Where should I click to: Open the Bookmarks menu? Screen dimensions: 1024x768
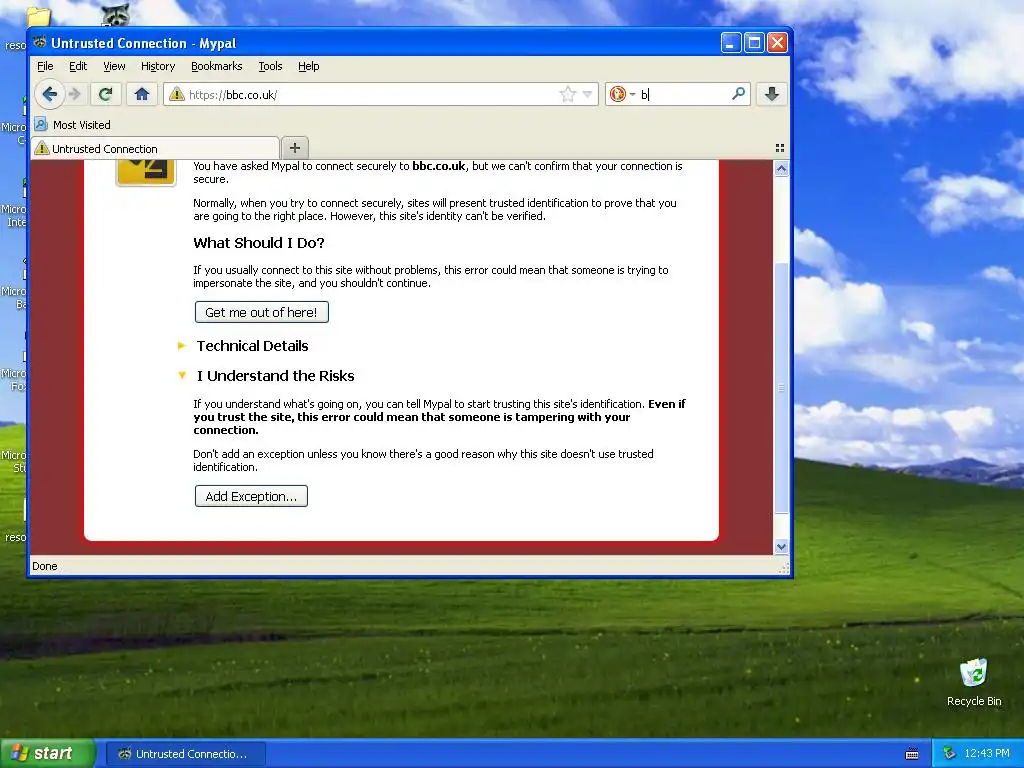tap(216, 66)
